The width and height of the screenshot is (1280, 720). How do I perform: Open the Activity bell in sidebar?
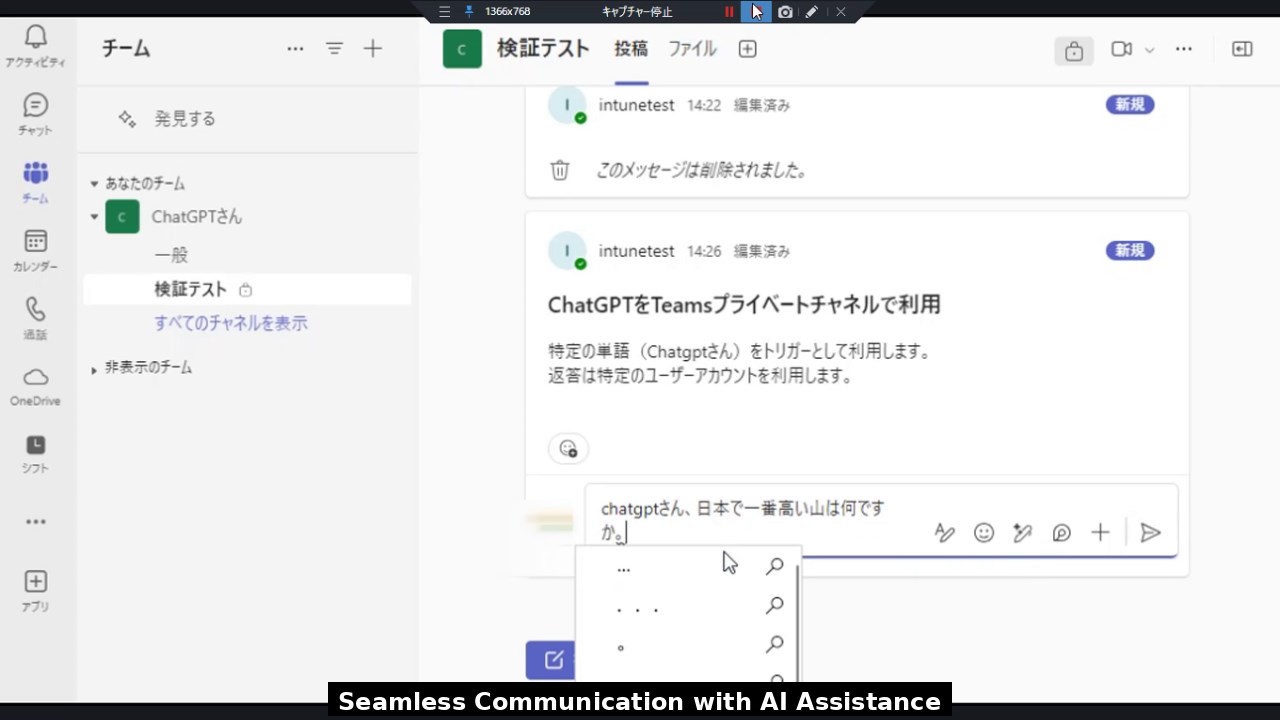[x=35, y=46]
